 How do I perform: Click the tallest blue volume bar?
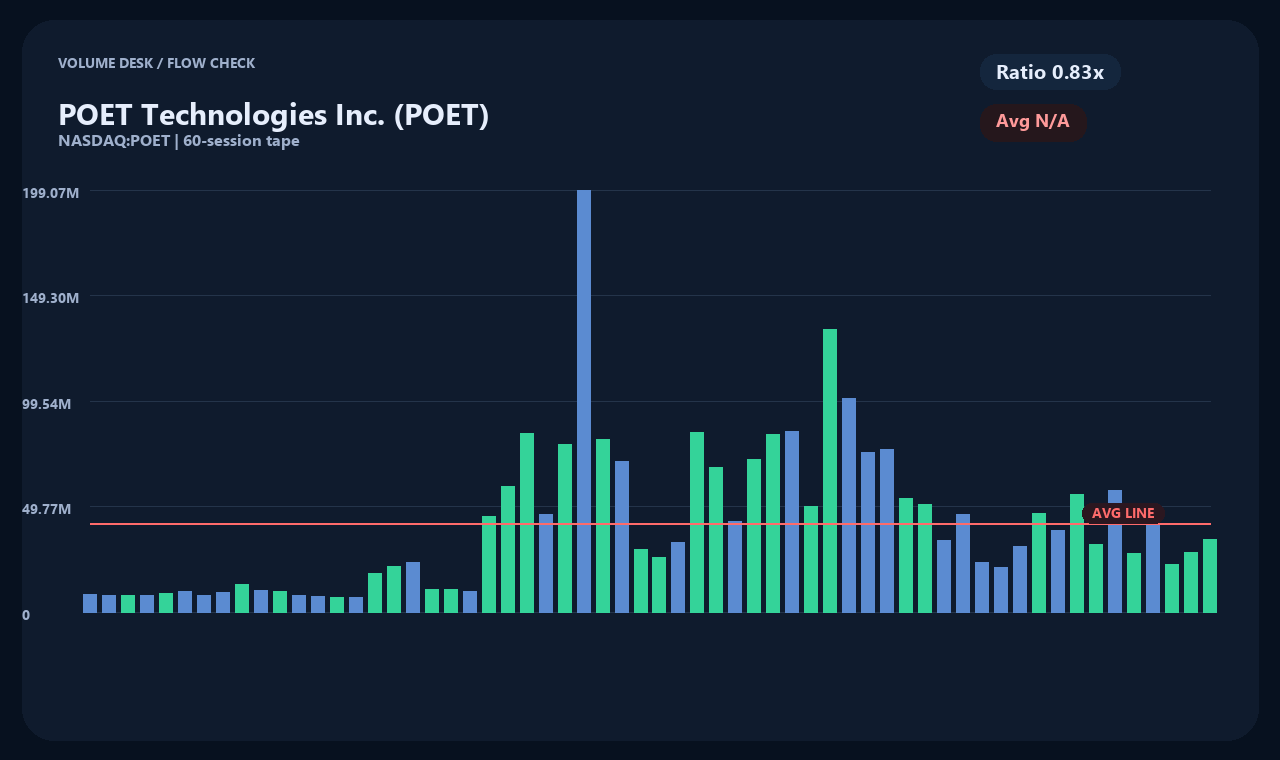click(584, 401)
